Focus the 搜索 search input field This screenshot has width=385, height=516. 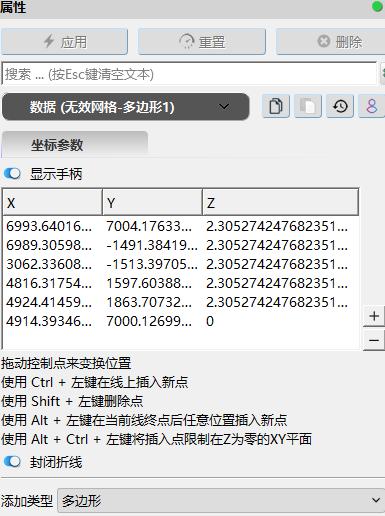click(x=189, y=74)
